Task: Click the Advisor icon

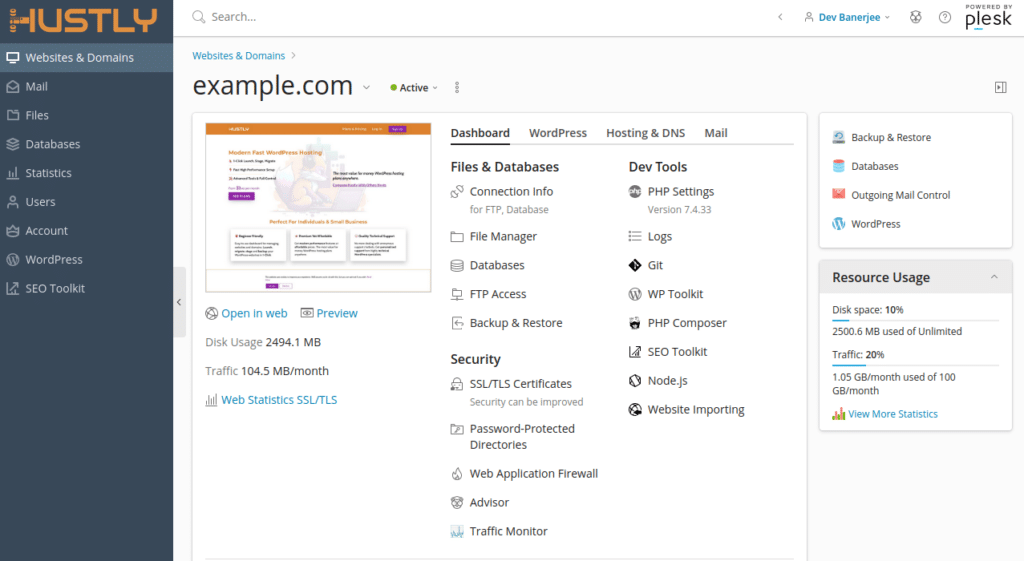Action: click(x=457, y=502)
